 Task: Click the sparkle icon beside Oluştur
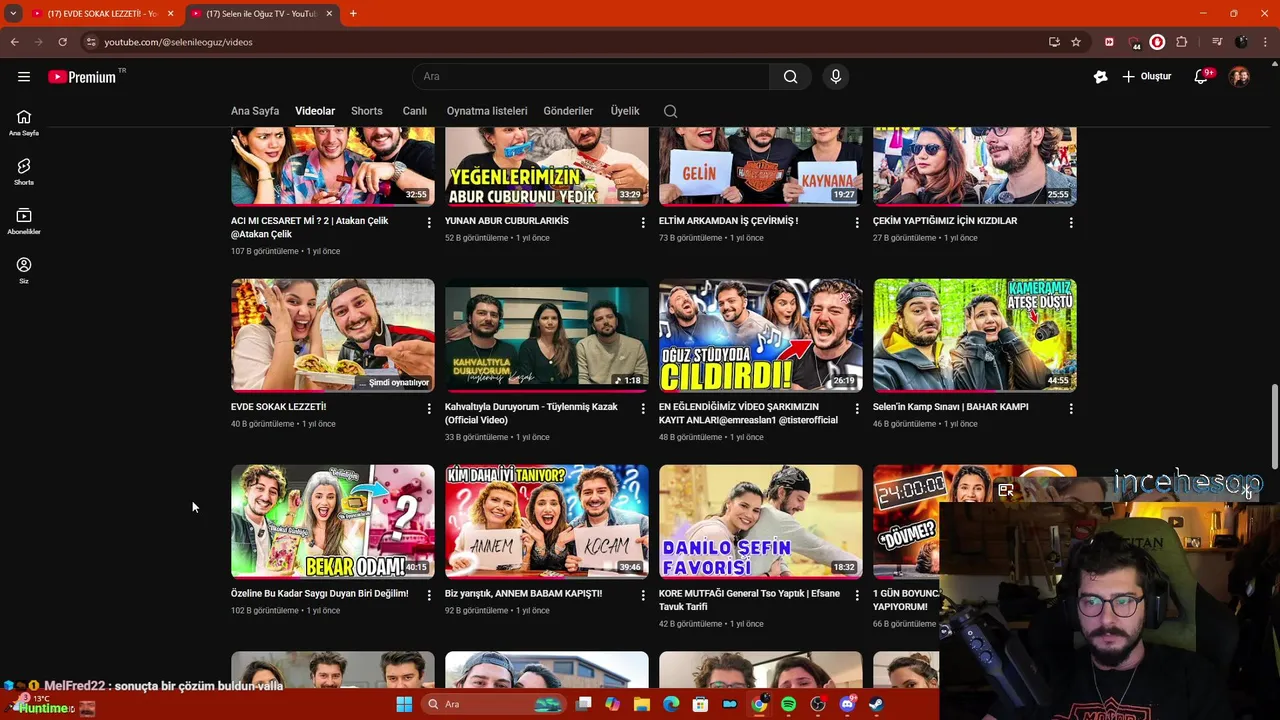pos(1101,77)
